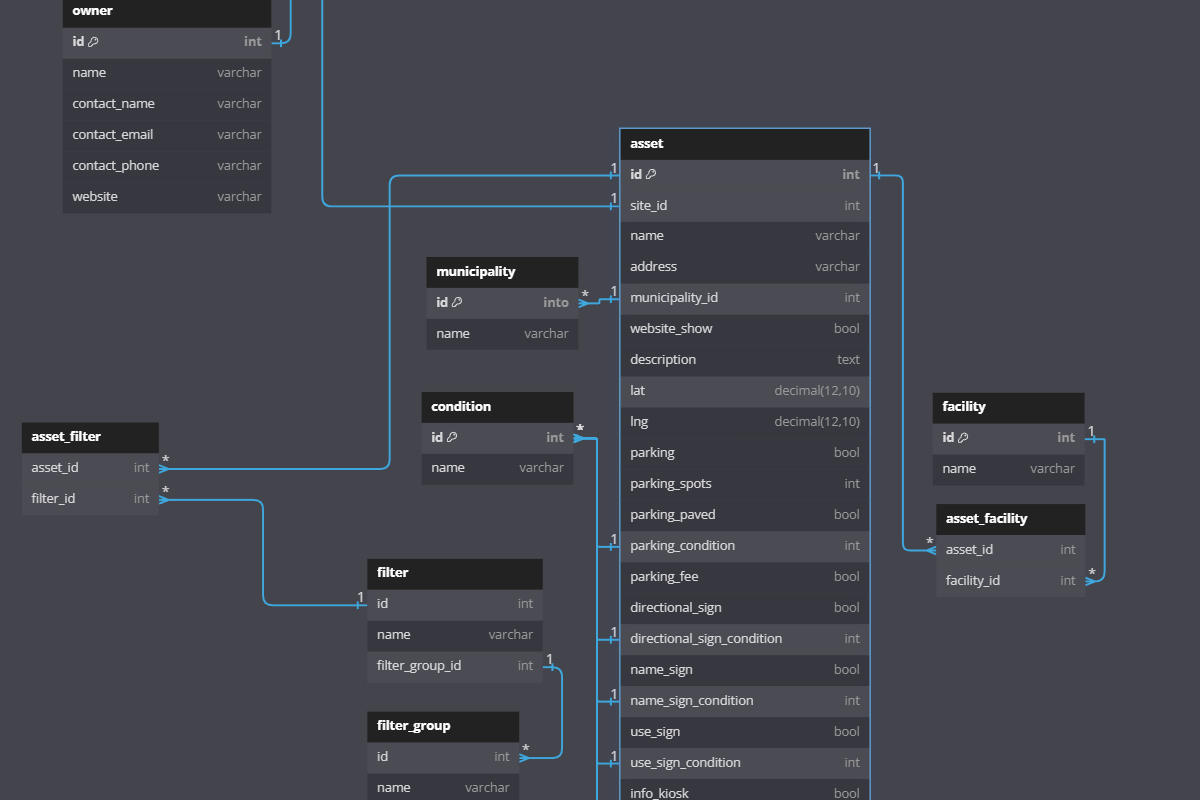Image resolution: width=1200 pixels, height=800 pixels.
Task: Select the municipality table header
Action: click(x=502, y=272)
